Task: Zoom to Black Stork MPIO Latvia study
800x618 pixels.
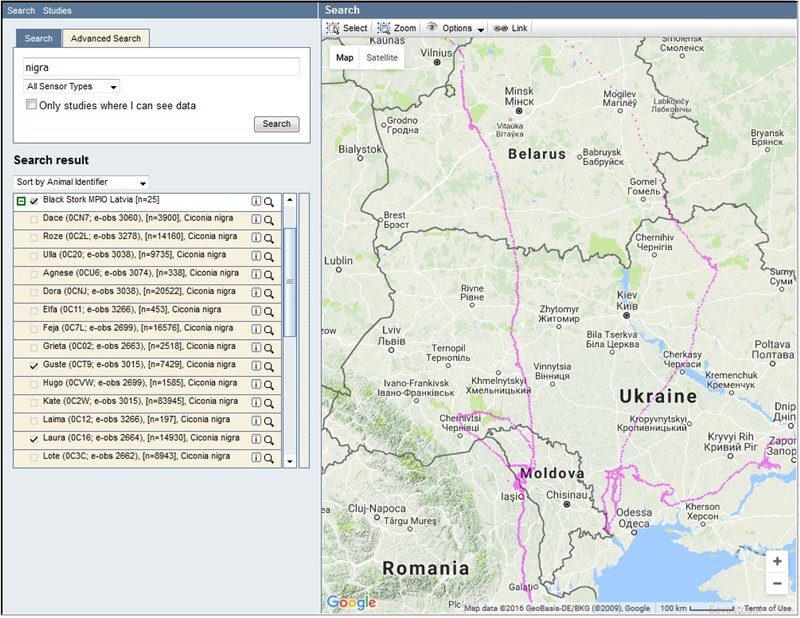Action: tap(269, 202)
